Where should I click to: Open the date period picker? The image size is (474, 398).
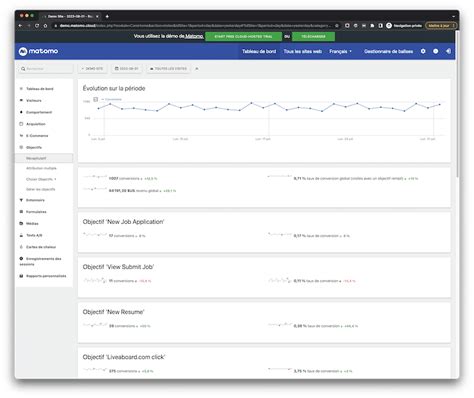pyautogui.click(x=126, y=69)
